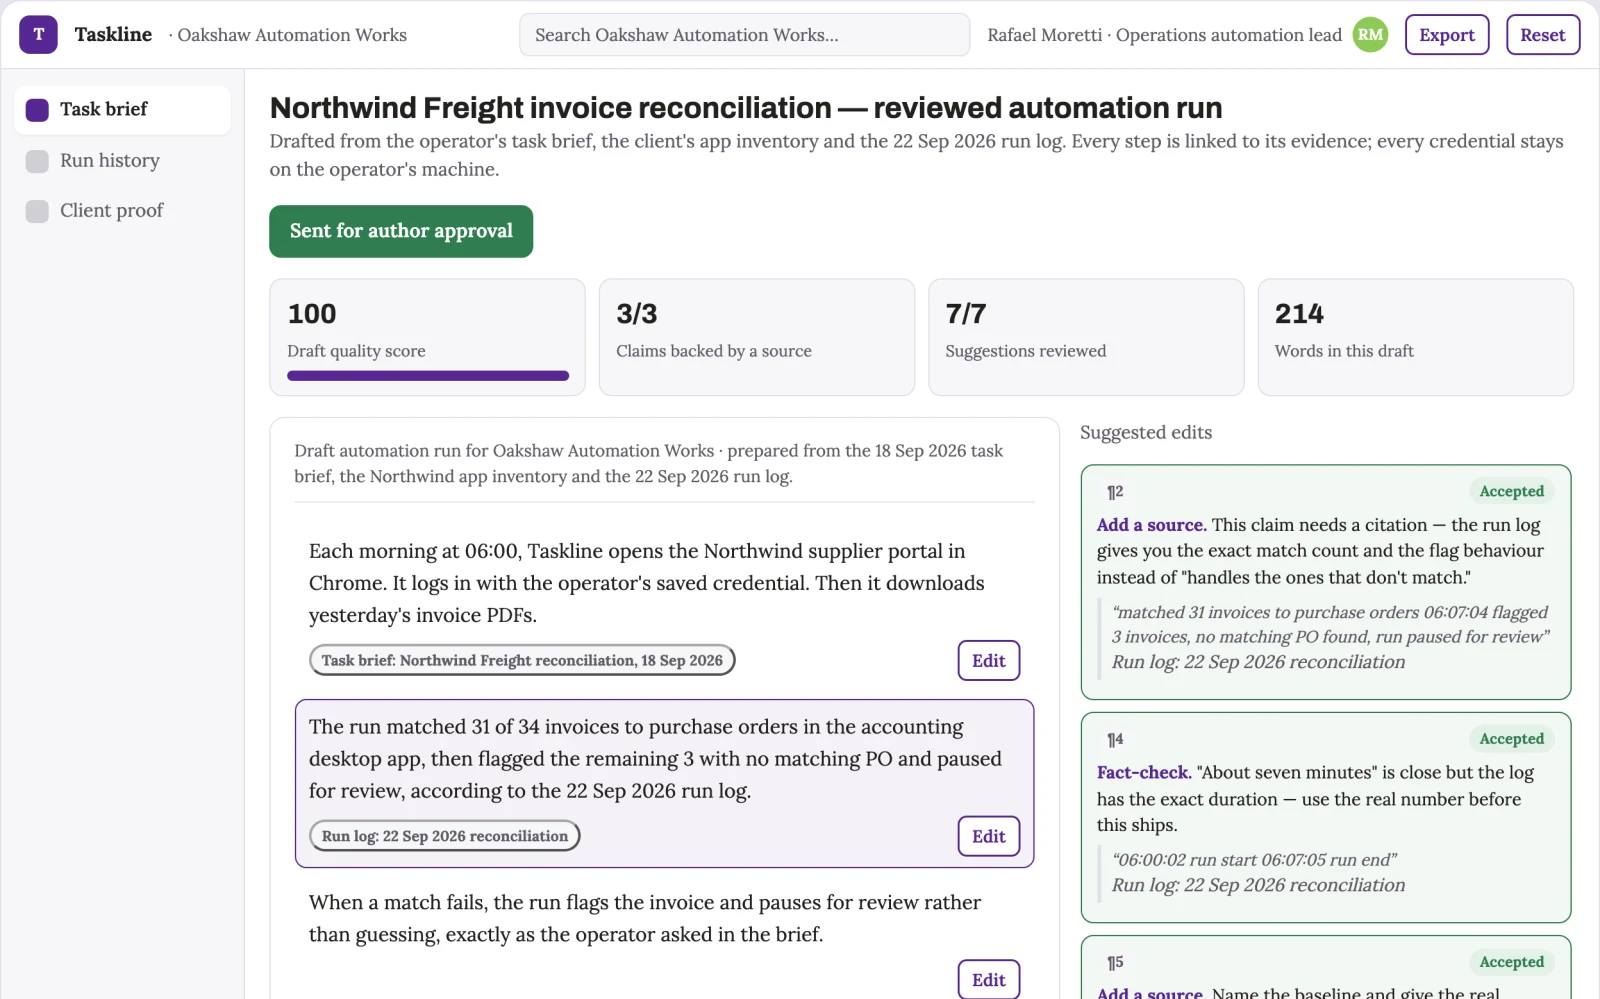The height and width of the screenshot is (999, 1600).
Task: Switch to the Run history tab
Action: point(122,161)
